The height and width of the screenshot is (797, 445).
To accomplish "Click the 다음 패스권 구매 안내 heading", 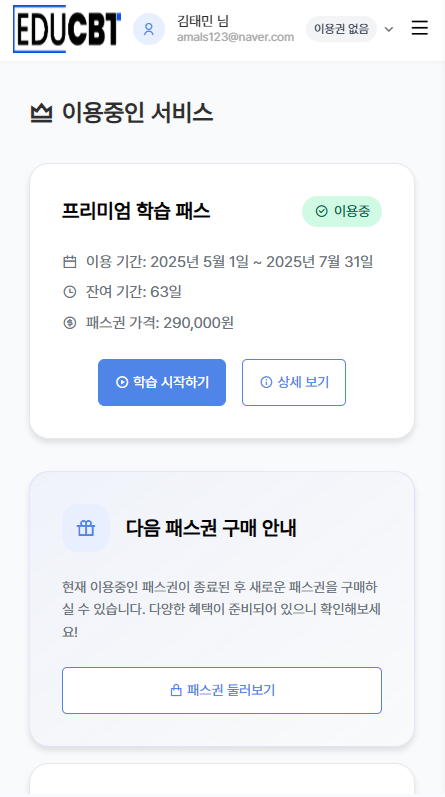I will pyautogui.click(x=211, y=529).
